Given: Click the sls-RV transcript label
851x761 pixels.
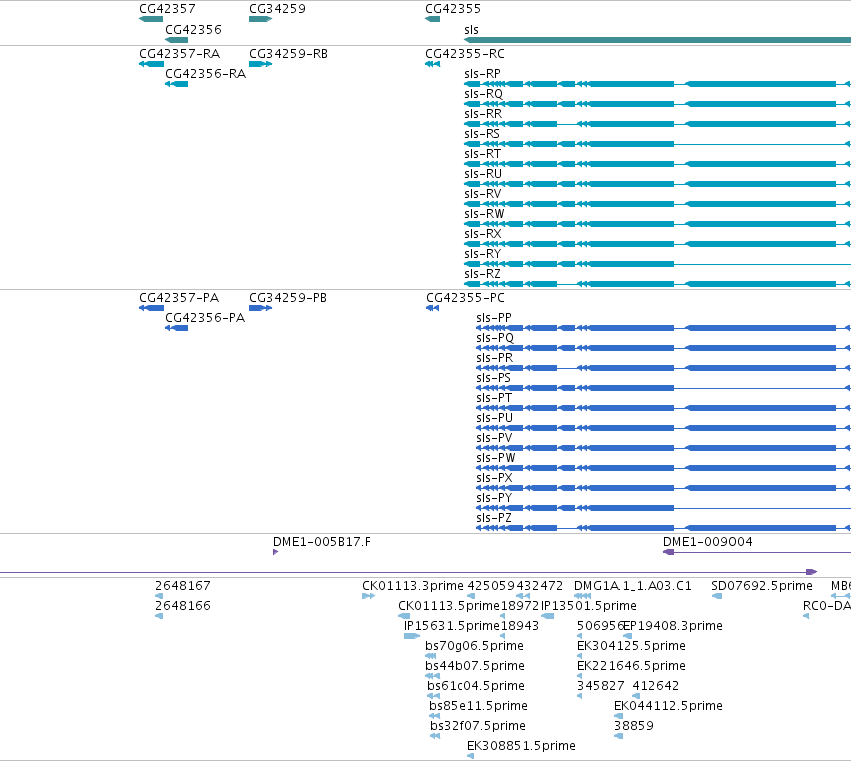Looking at the screenshot, I should coord(482,194).
